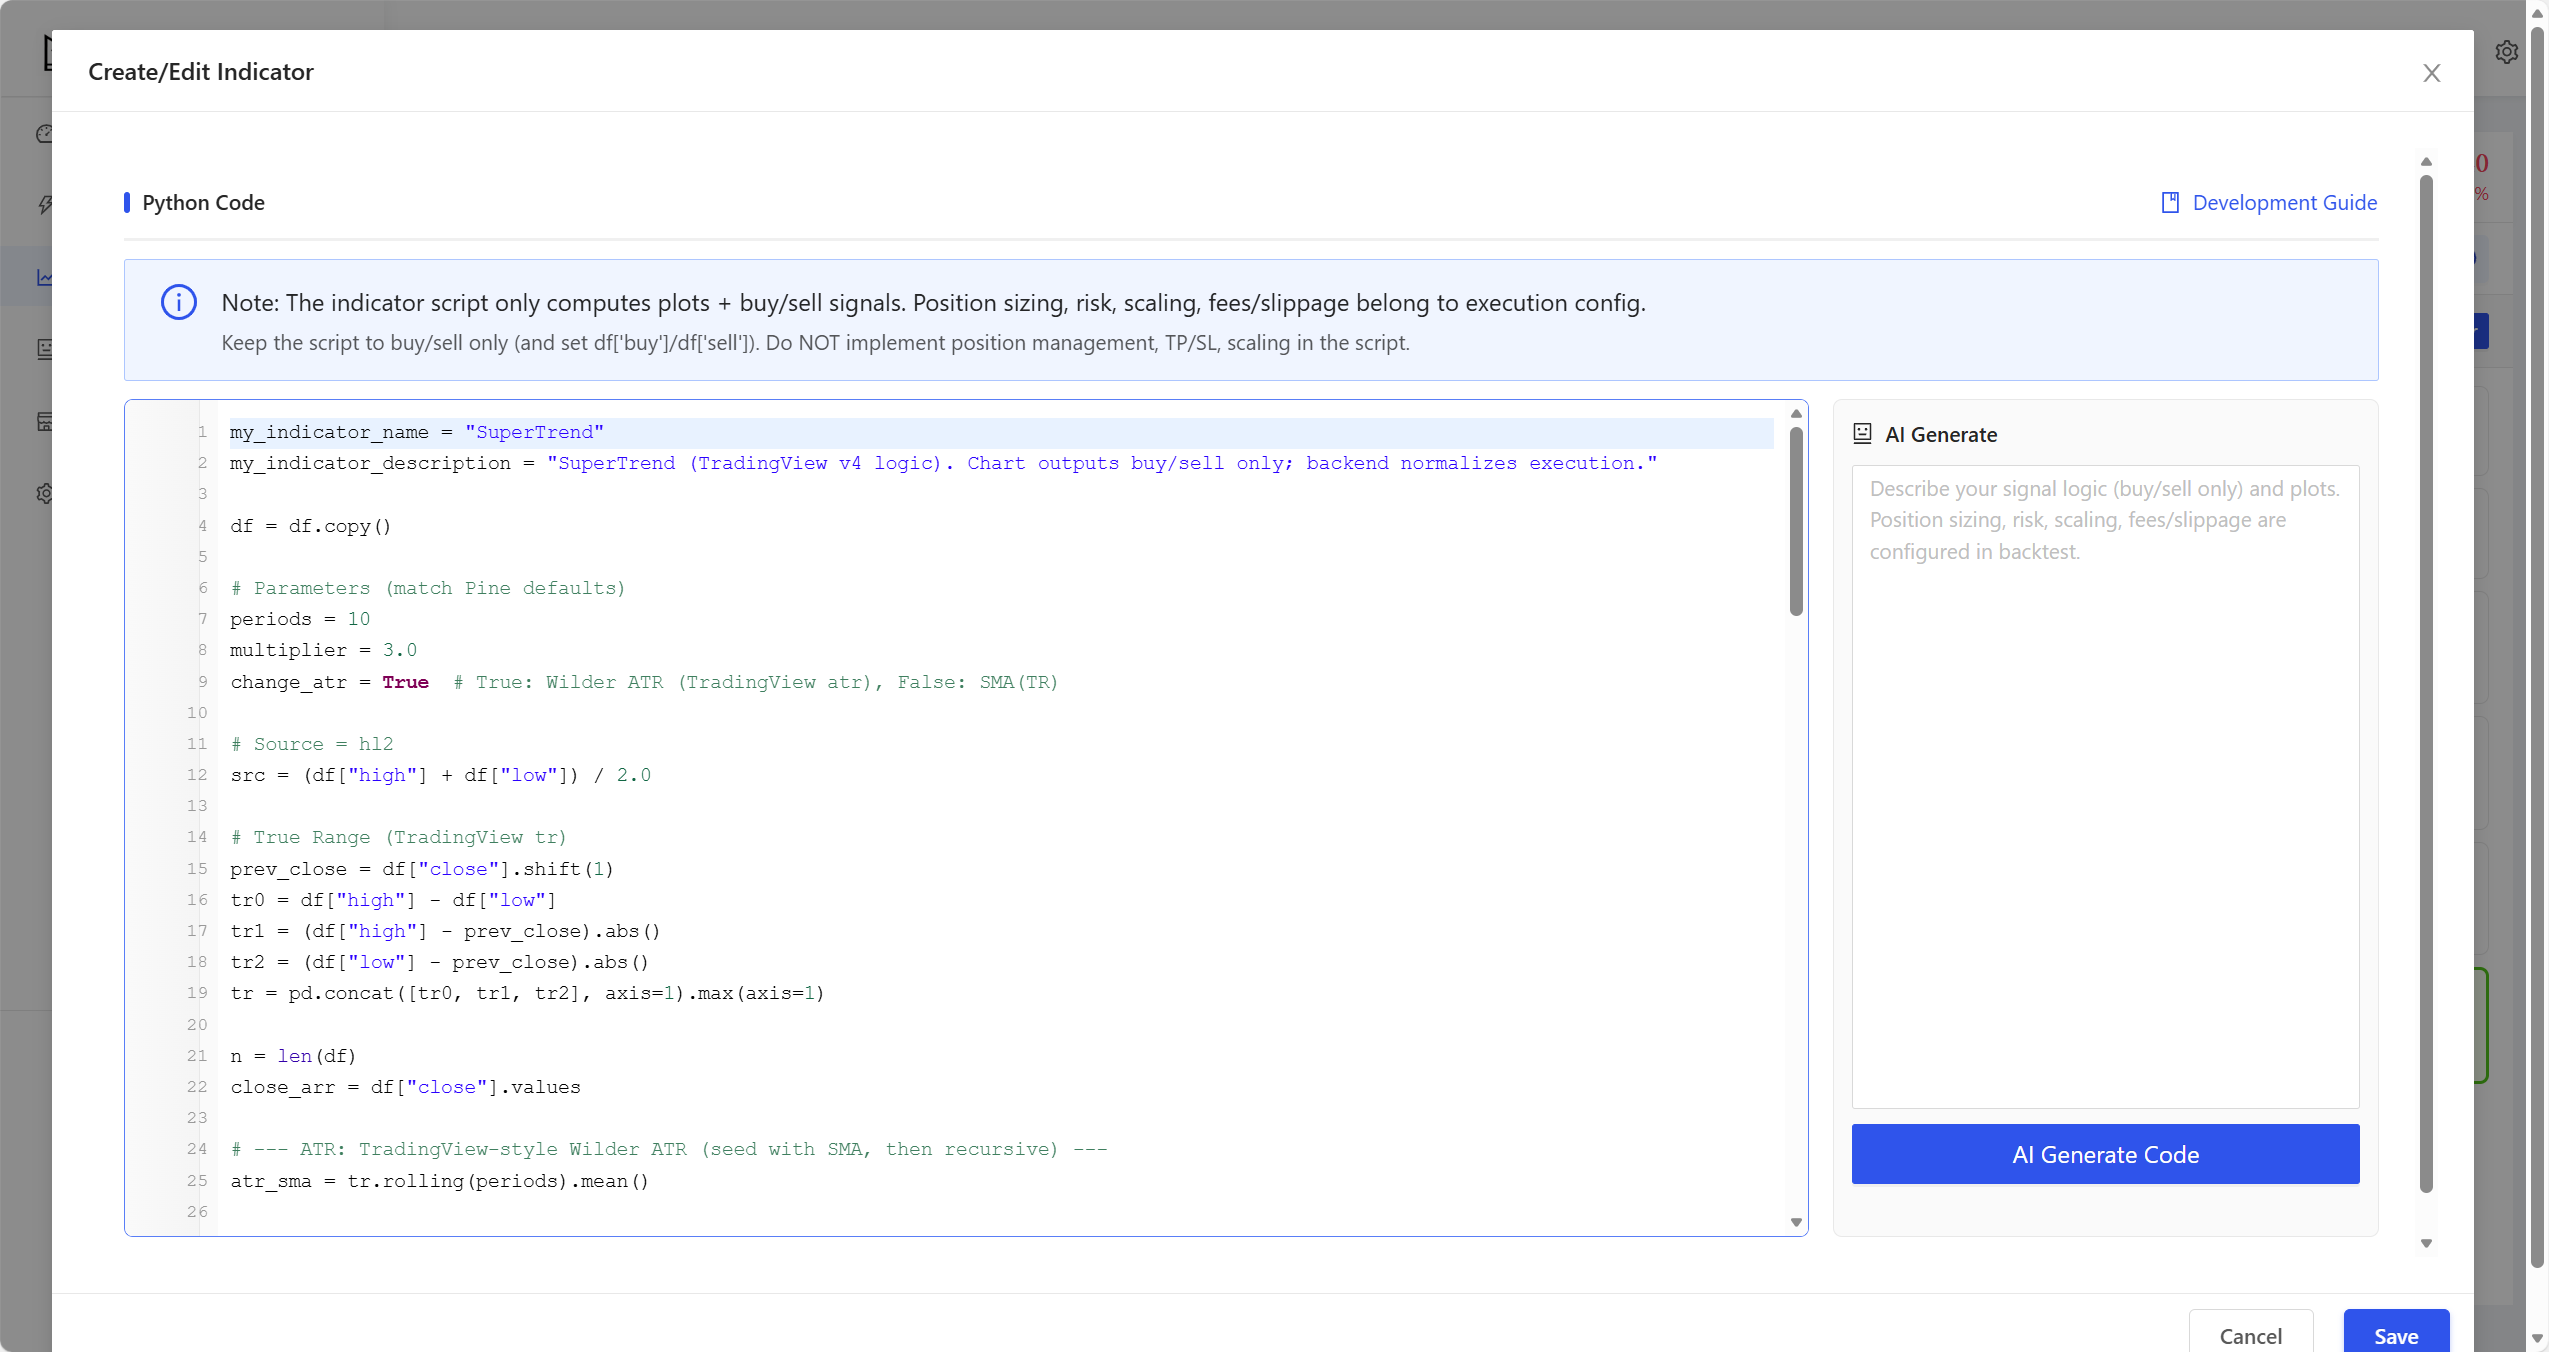Click the 'periods = 10' line
The image size is (2549, 1352).
[300, 619]
